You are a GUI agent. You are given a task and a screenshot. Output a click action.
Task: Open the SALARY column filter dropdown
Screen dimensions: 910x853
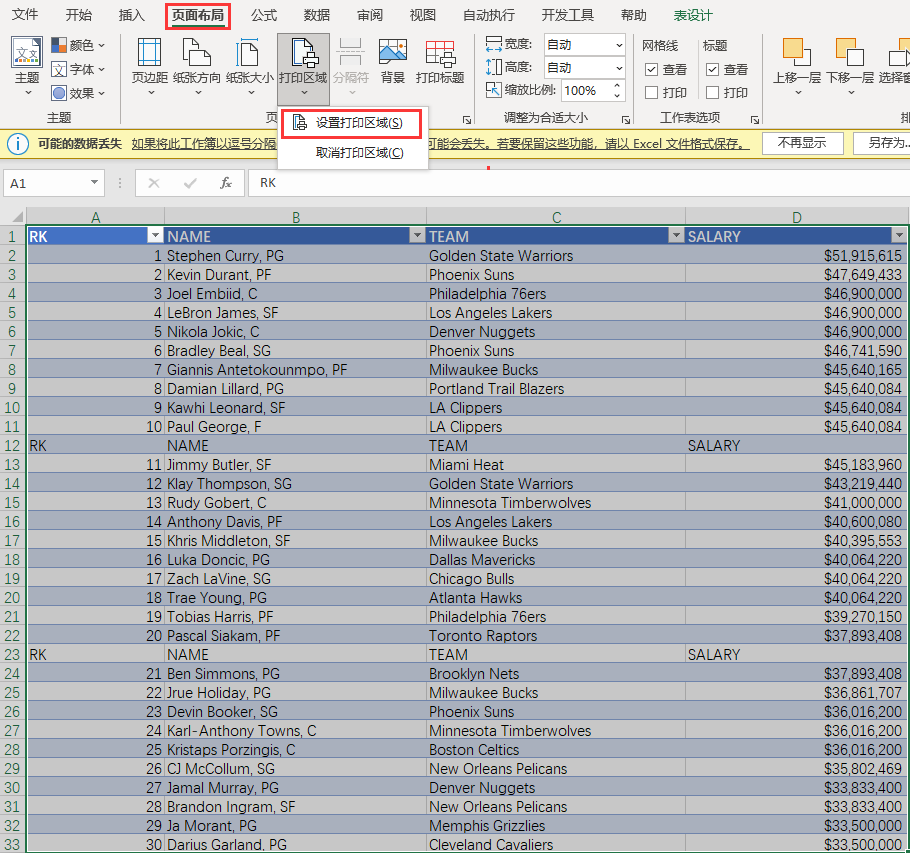898,236
